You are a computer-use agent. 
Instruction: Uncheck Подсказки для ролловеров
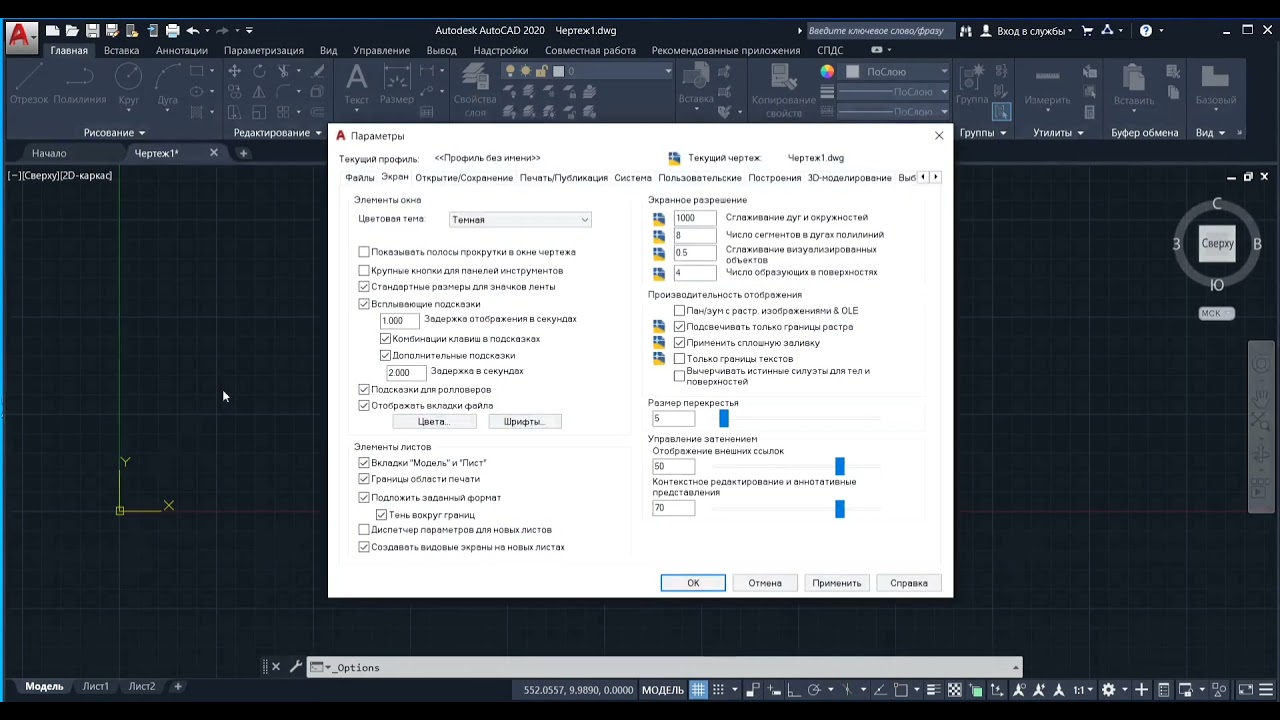(364, 389)
